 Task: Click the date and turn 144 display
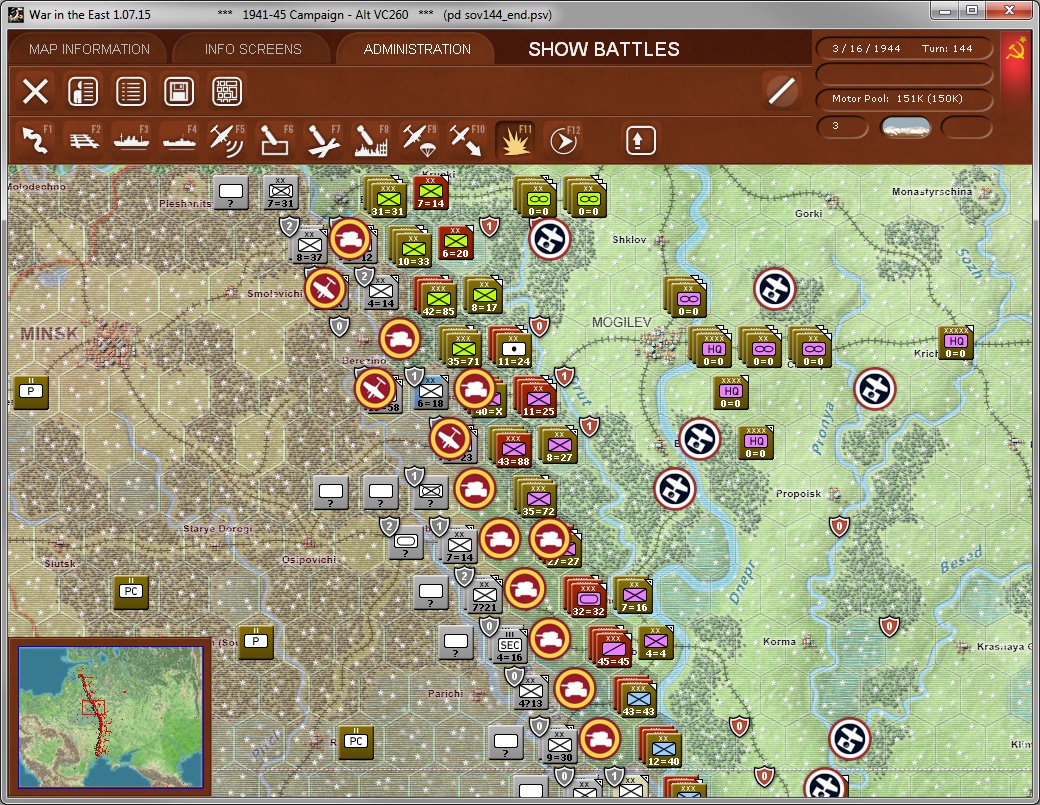903,48
